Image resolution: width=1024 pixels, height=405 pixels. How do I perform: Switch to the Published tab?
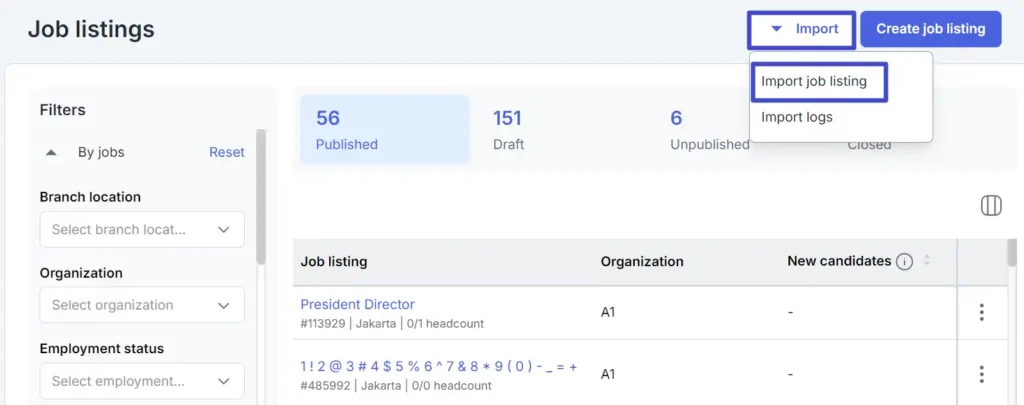click(x=385, y=129)
